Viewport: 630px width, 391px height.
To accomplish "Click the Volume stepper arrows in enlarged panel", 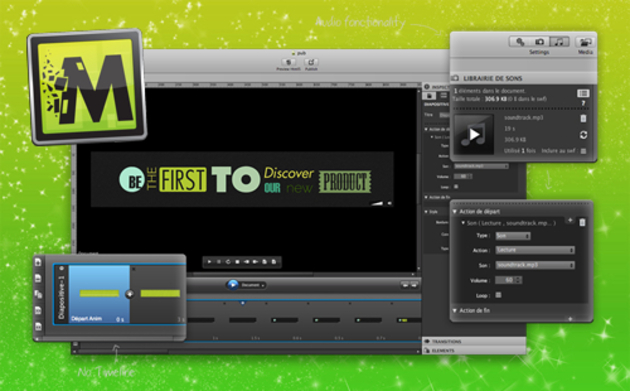I will 518,280.
